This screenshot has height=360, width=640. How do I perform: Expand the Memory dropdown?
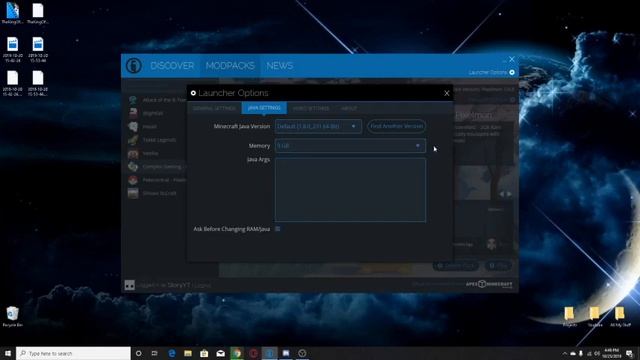coord(350,146)
